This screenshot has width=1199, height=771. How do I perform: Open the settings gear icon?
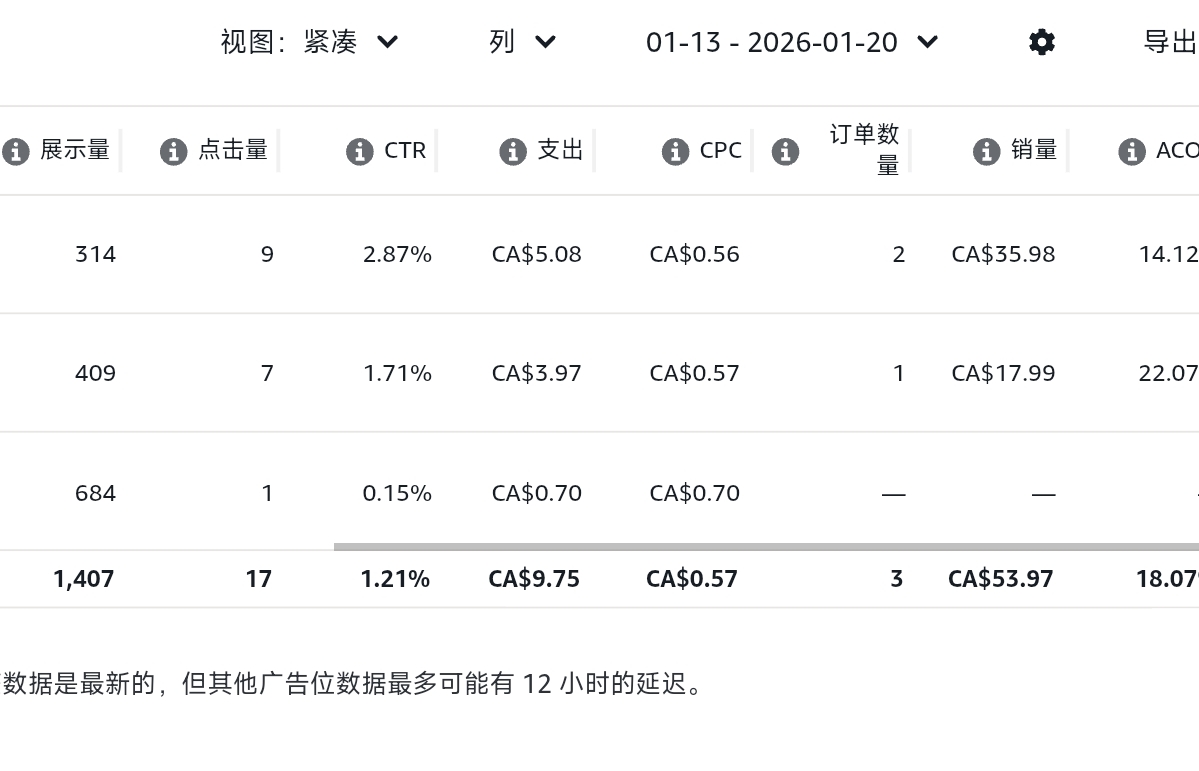click(1041, 42)
